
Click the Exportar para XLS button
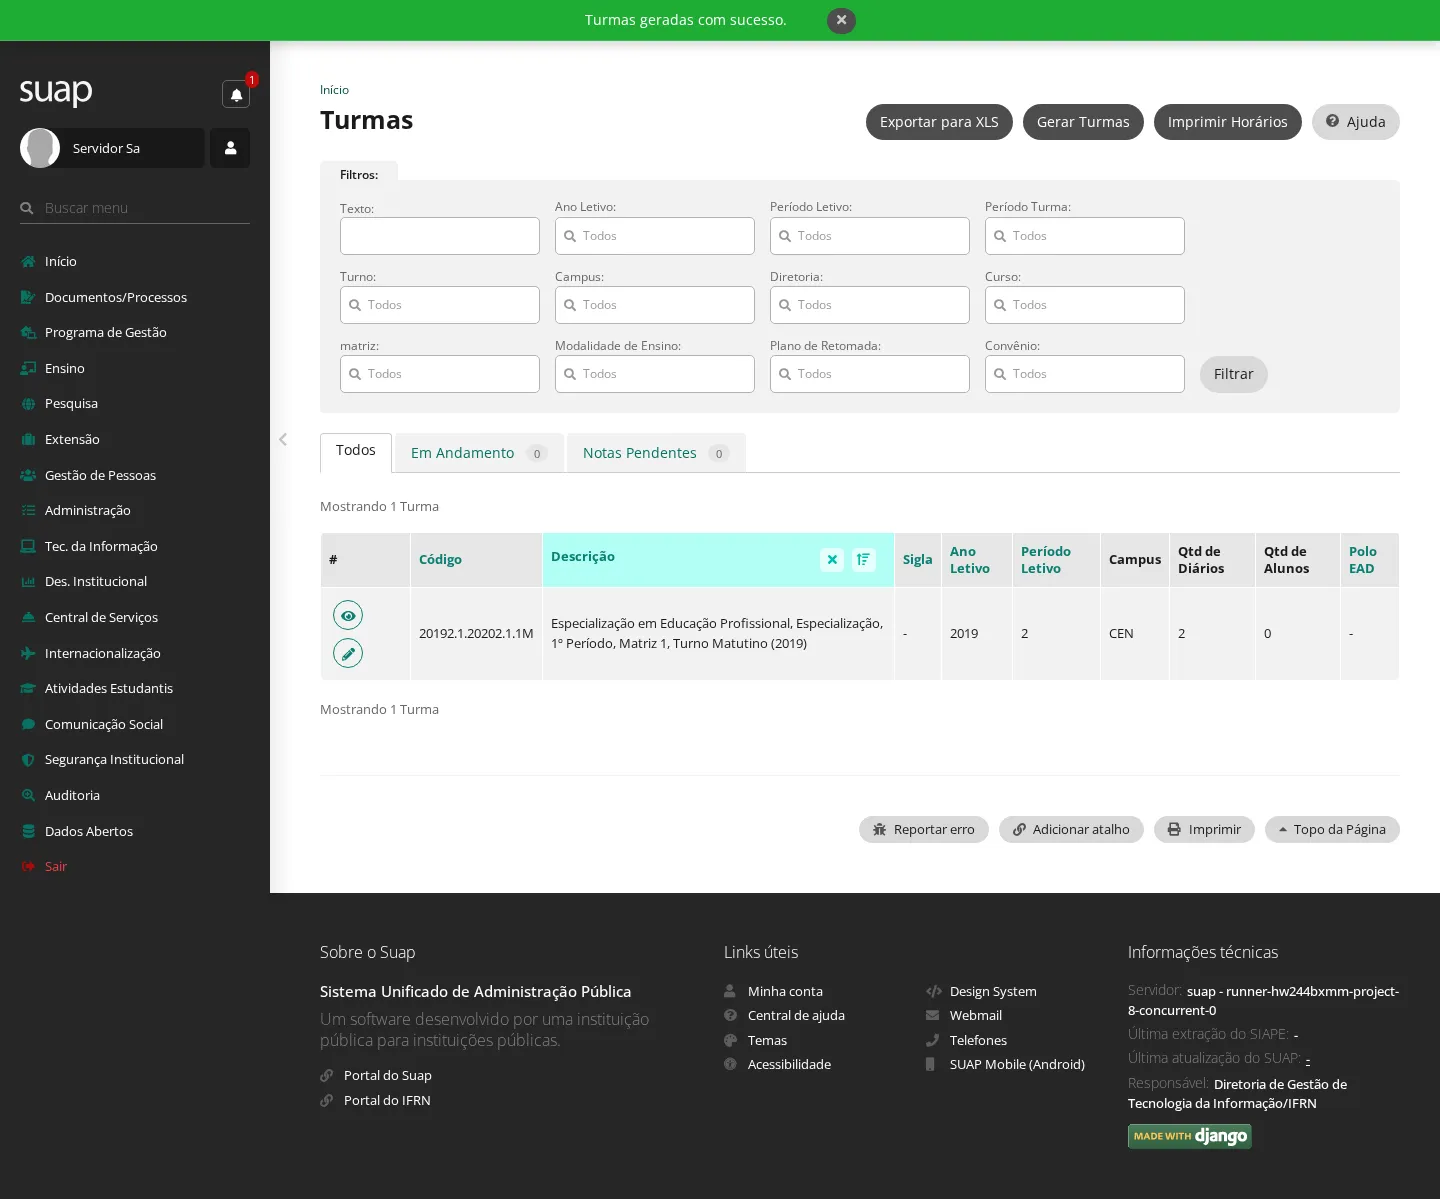coord(939,122)
